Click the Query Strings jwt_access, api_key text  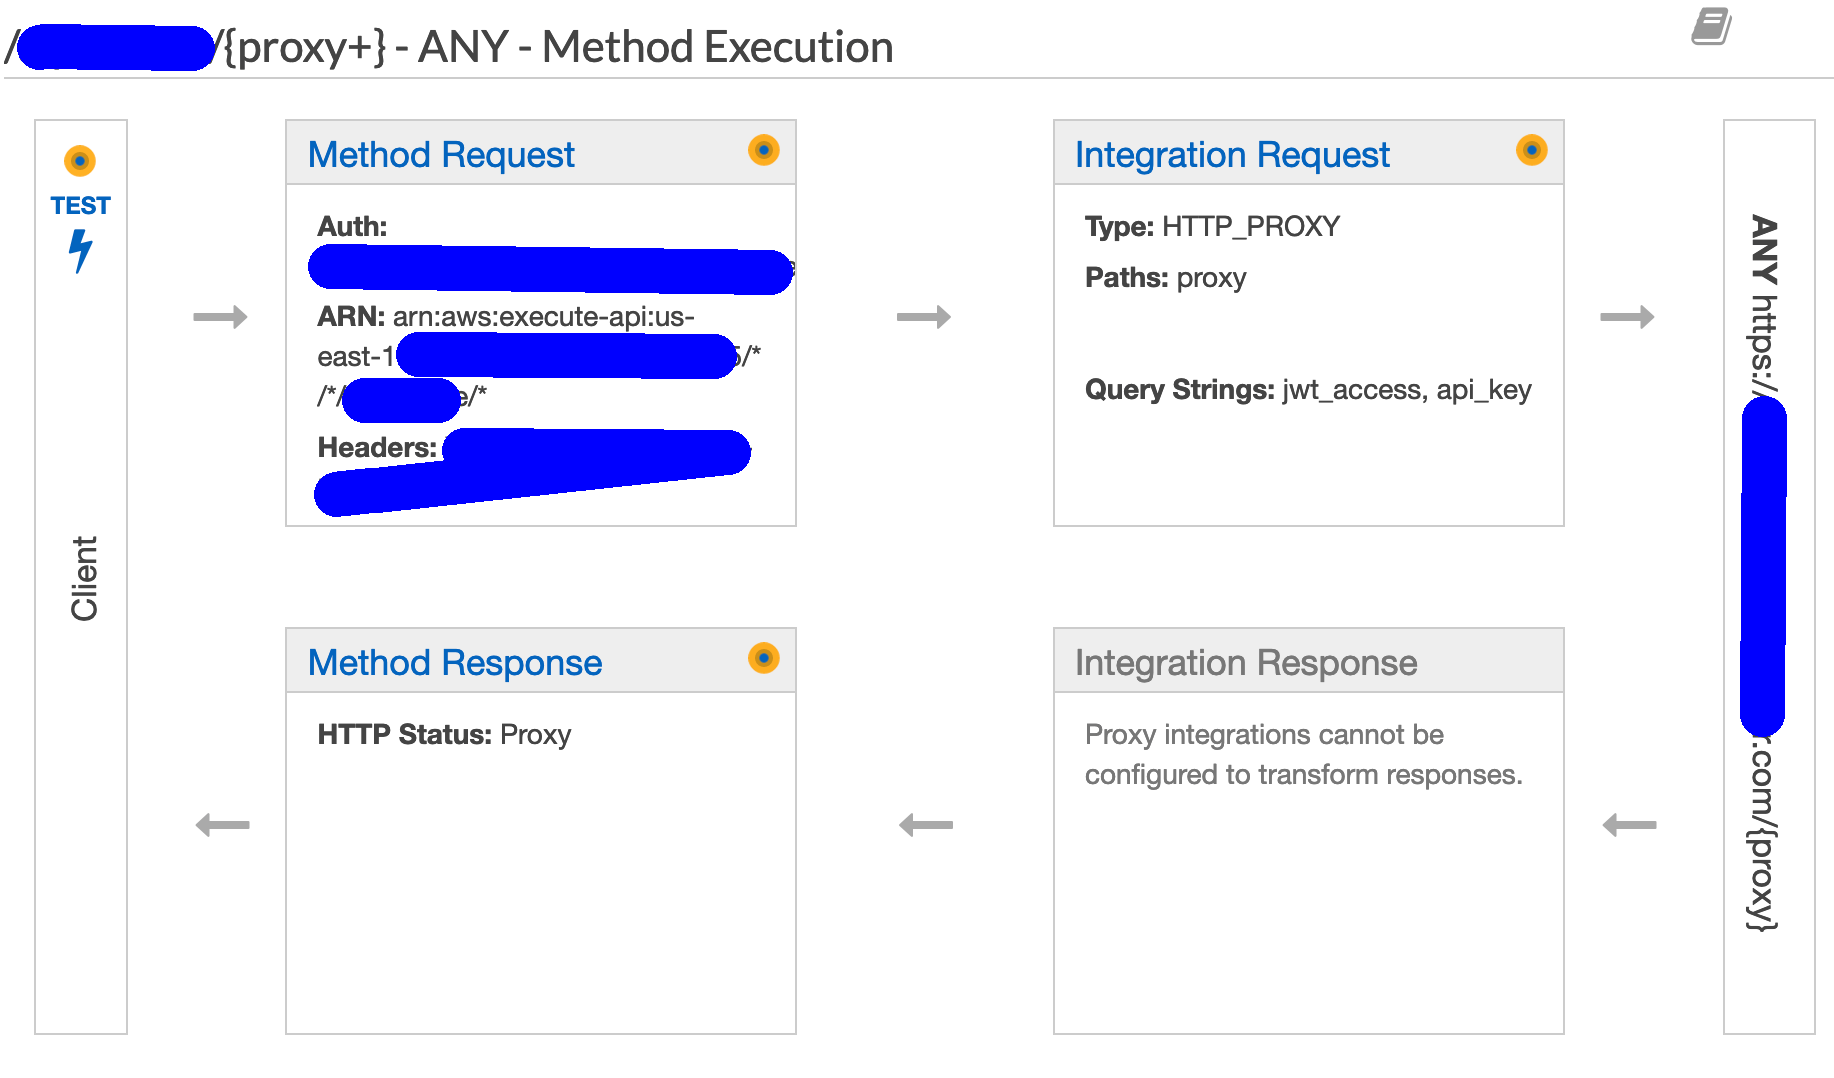(1308, 390)
